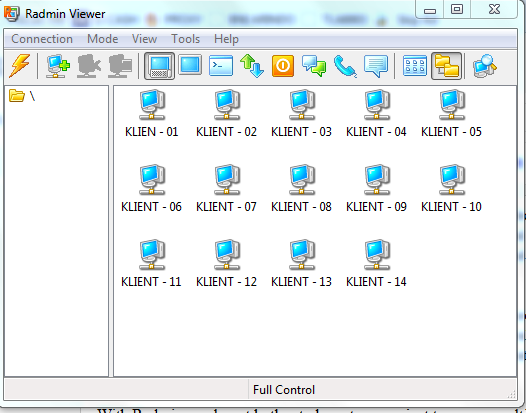Open the Tools menu
The image size is (526, 413).
(x=186, y=39)
